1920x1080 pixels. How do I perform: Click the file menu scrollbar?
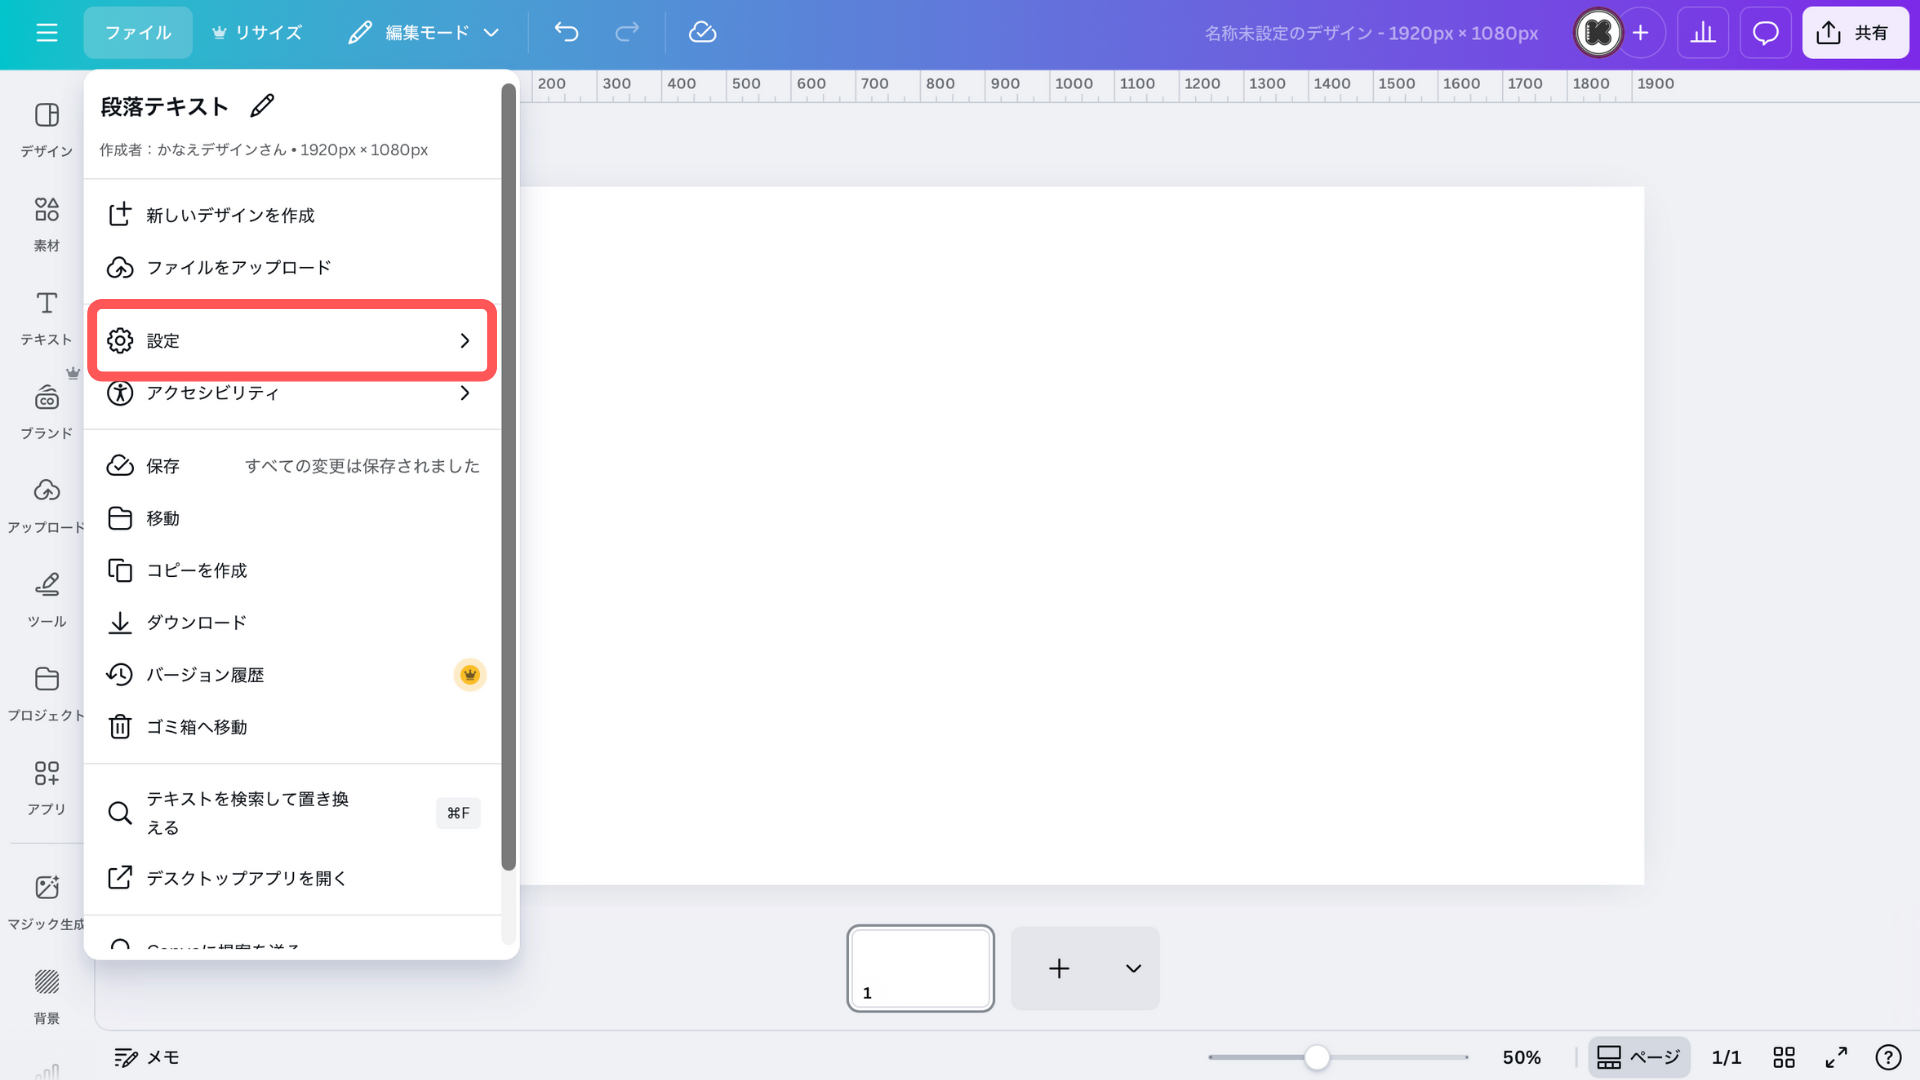coord(508,477)
